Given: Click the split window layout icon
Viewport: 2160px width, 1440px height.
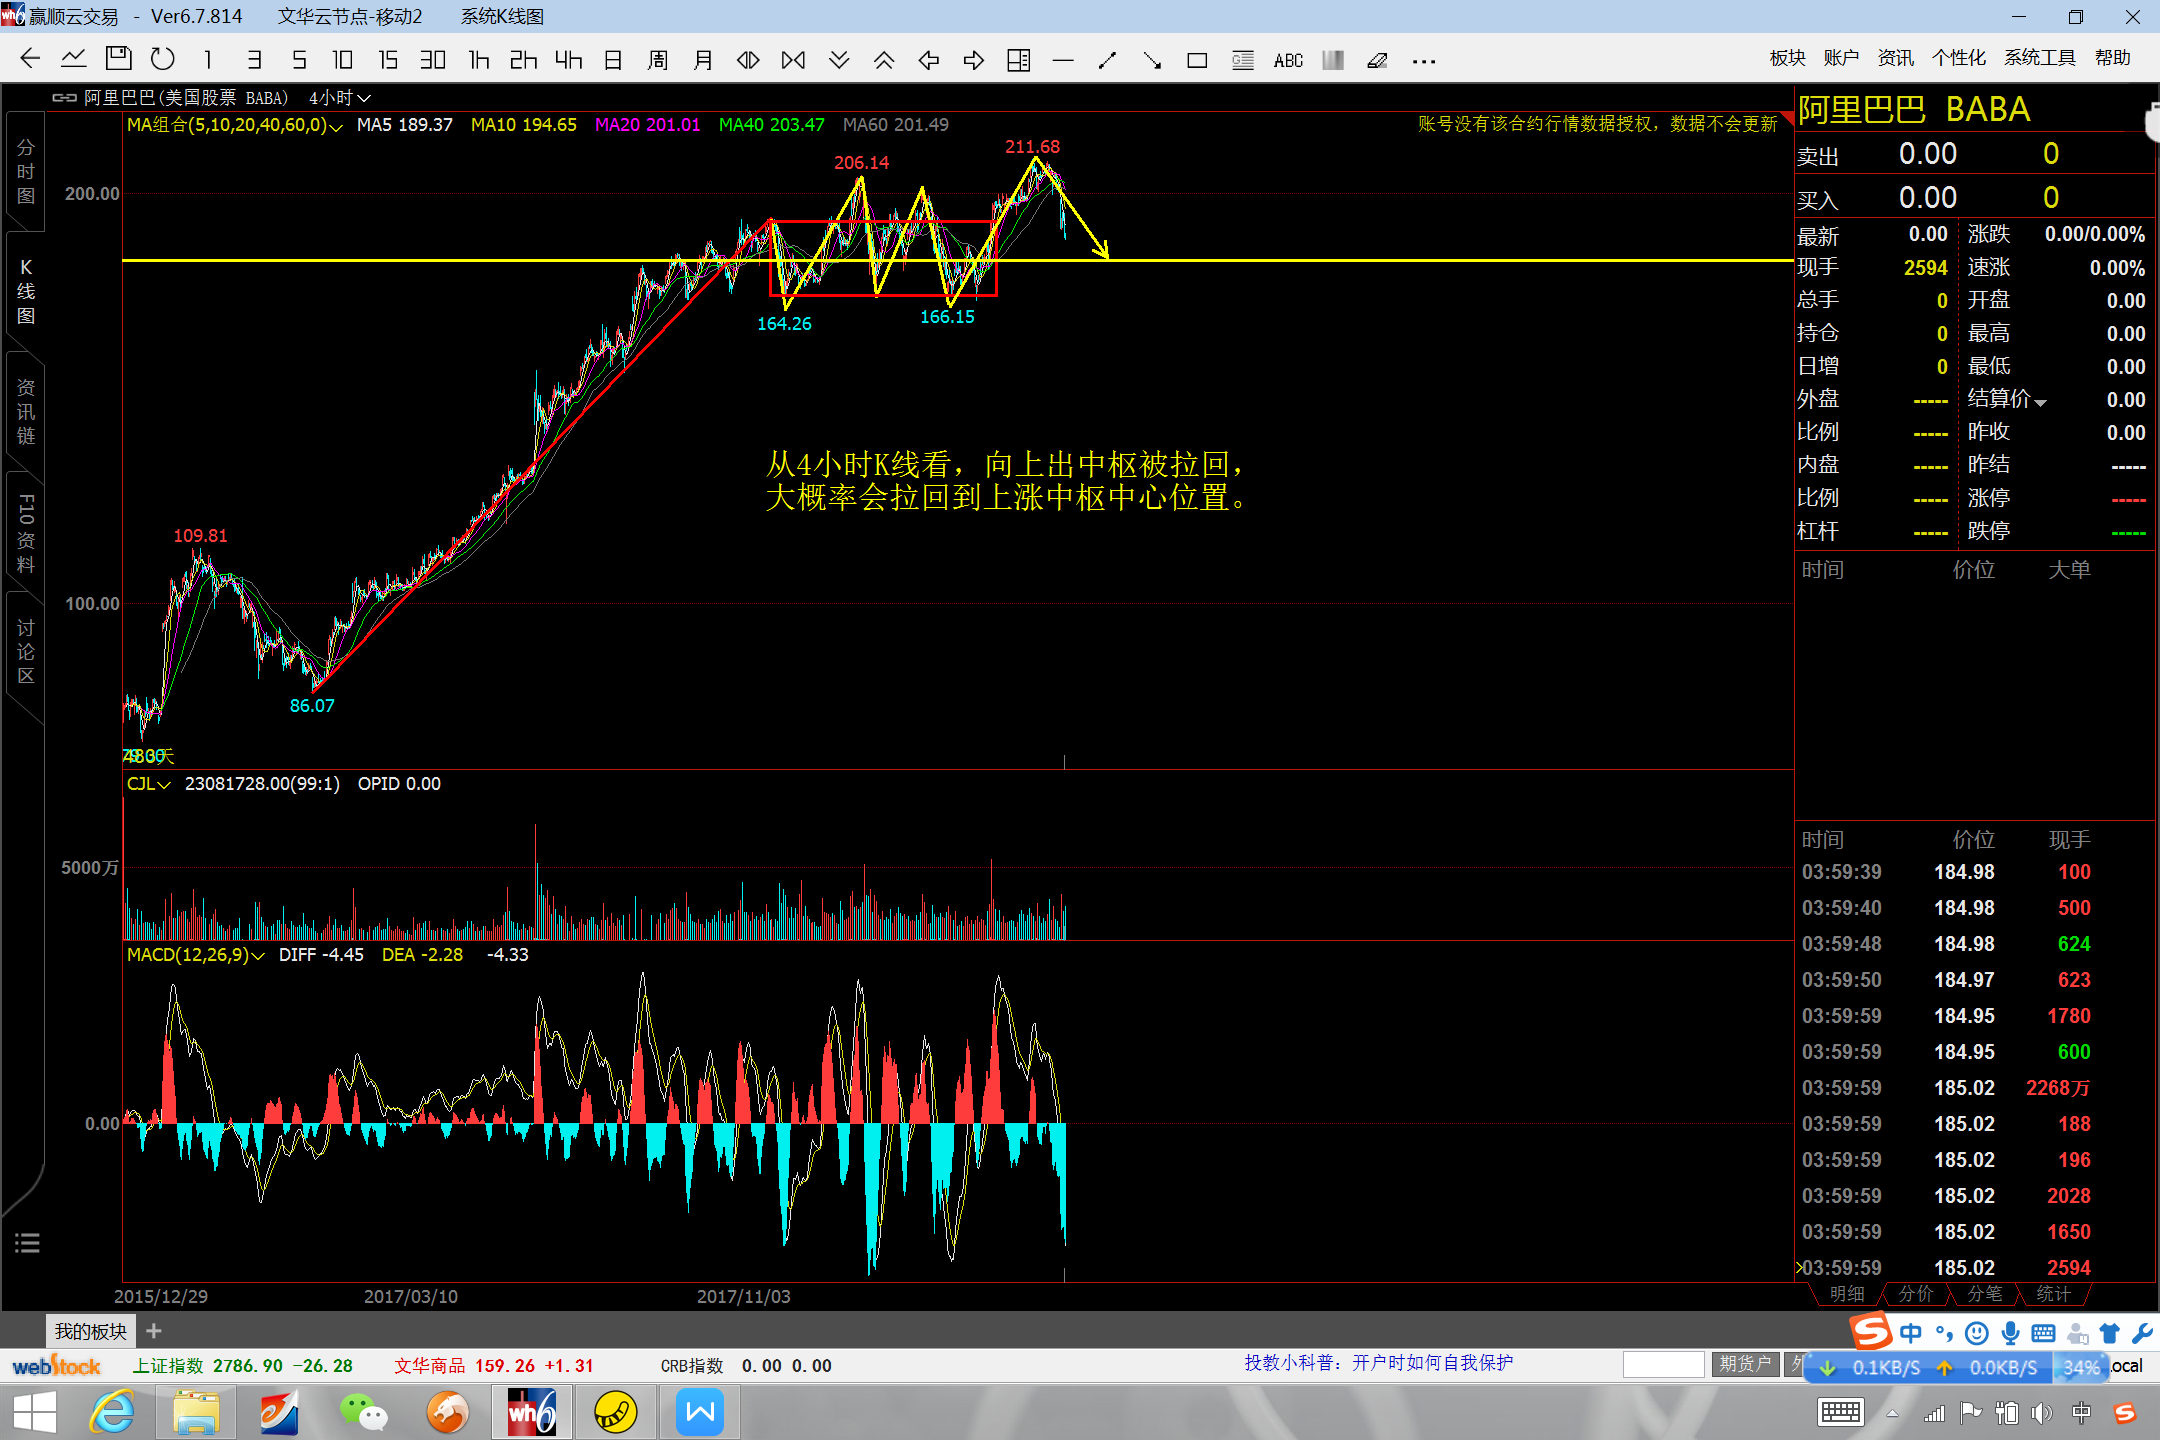Looking at the screenshot, I should [1018, 61].
